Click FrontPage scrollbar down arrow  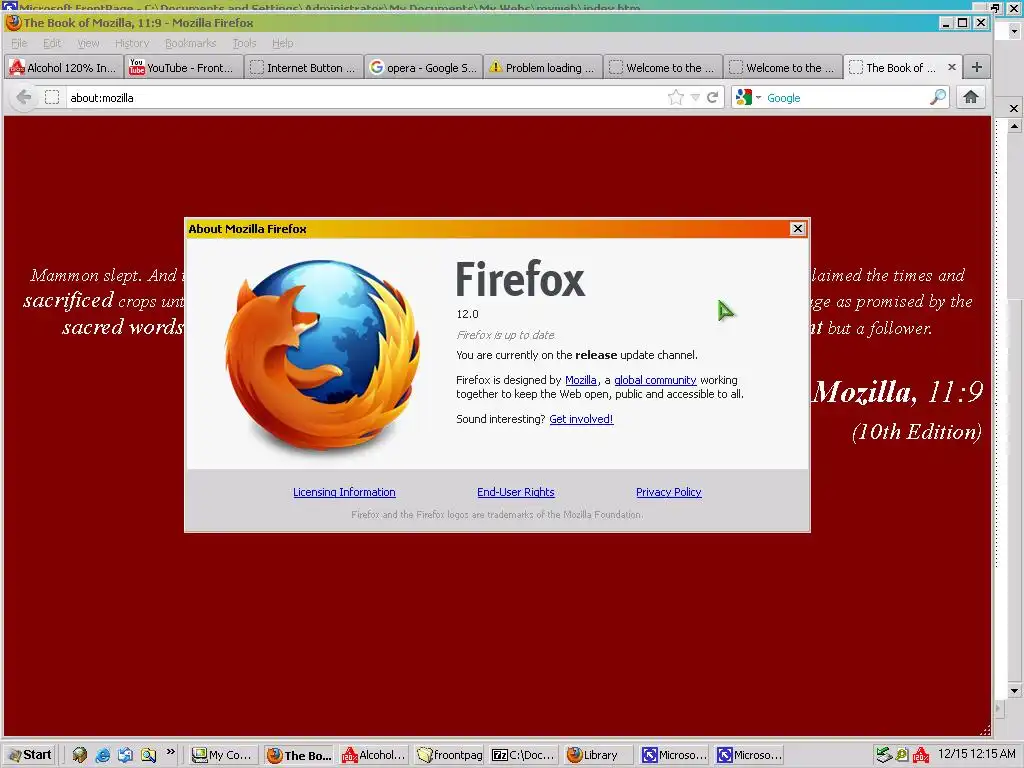(1014, 690)
